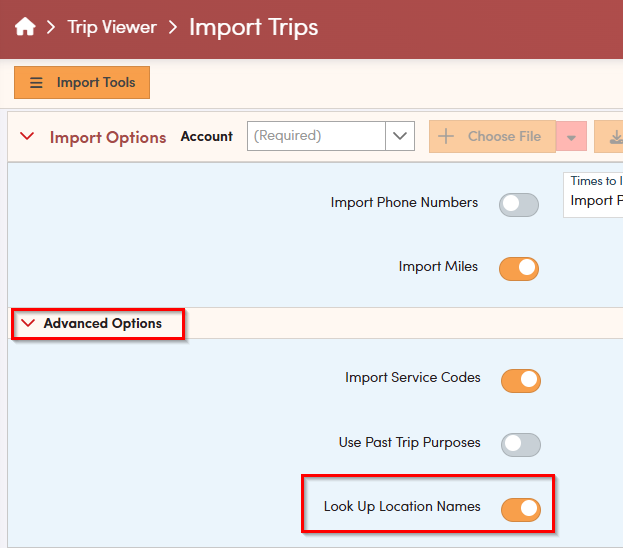Click the download icon right of Choose File

coord(609,137)
